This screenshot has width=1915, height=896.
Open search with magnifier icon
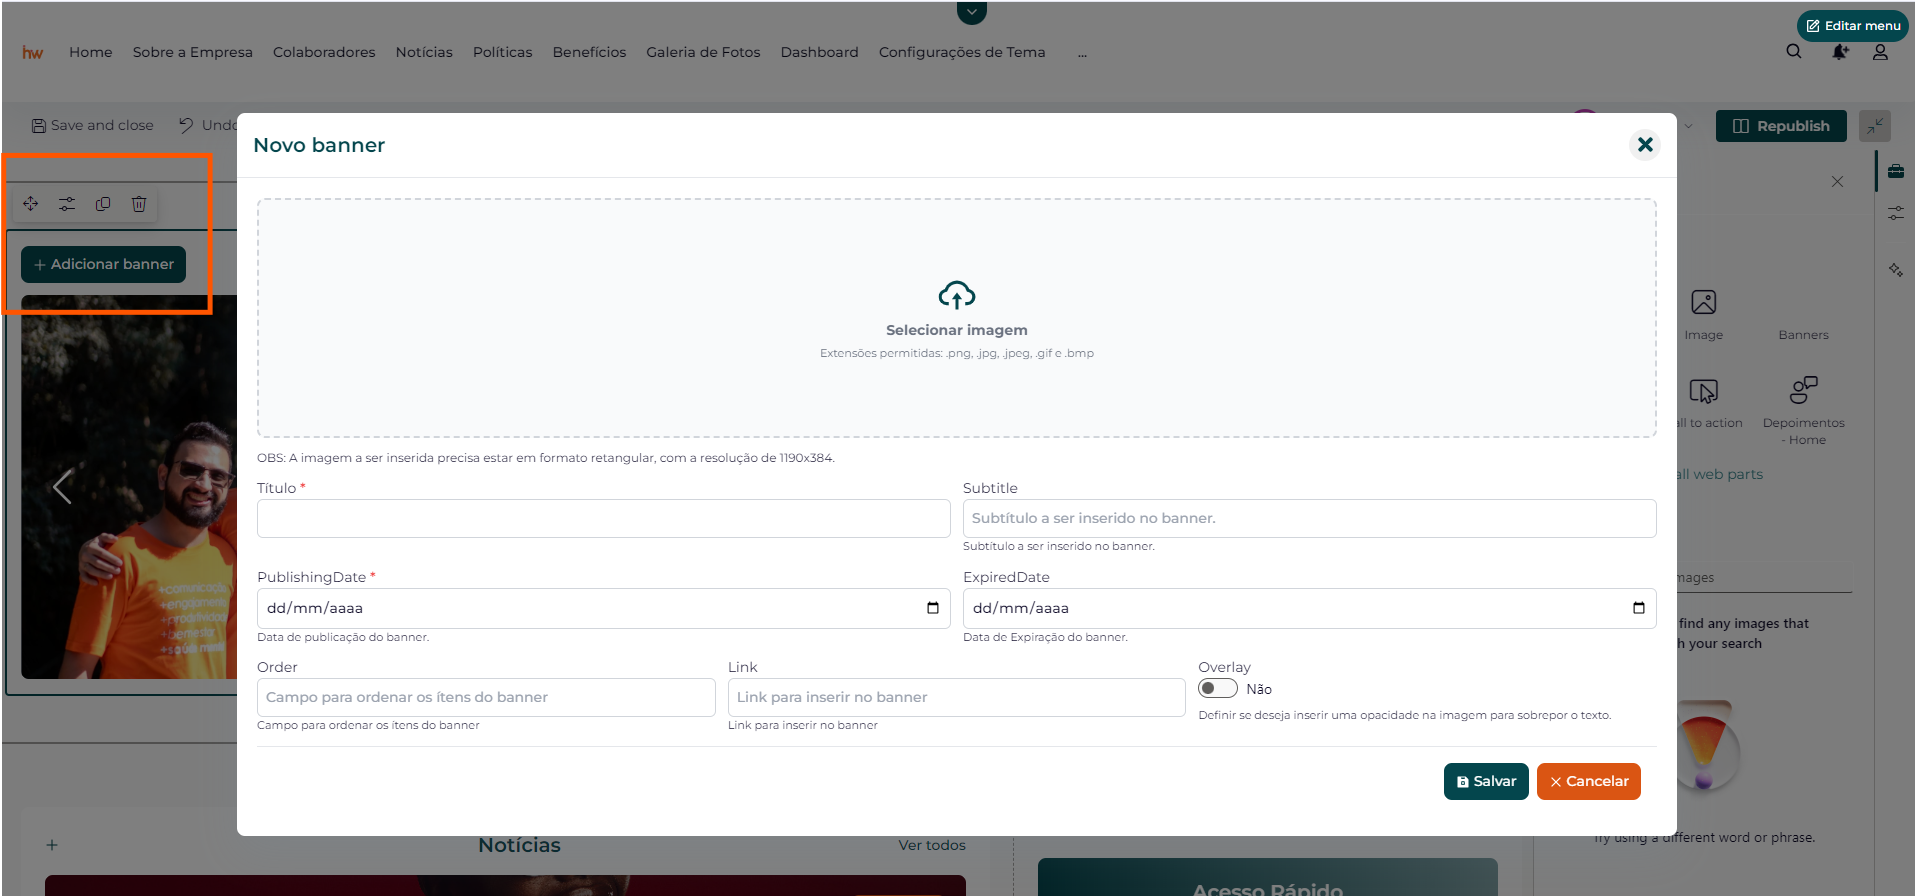point(1794,52)
